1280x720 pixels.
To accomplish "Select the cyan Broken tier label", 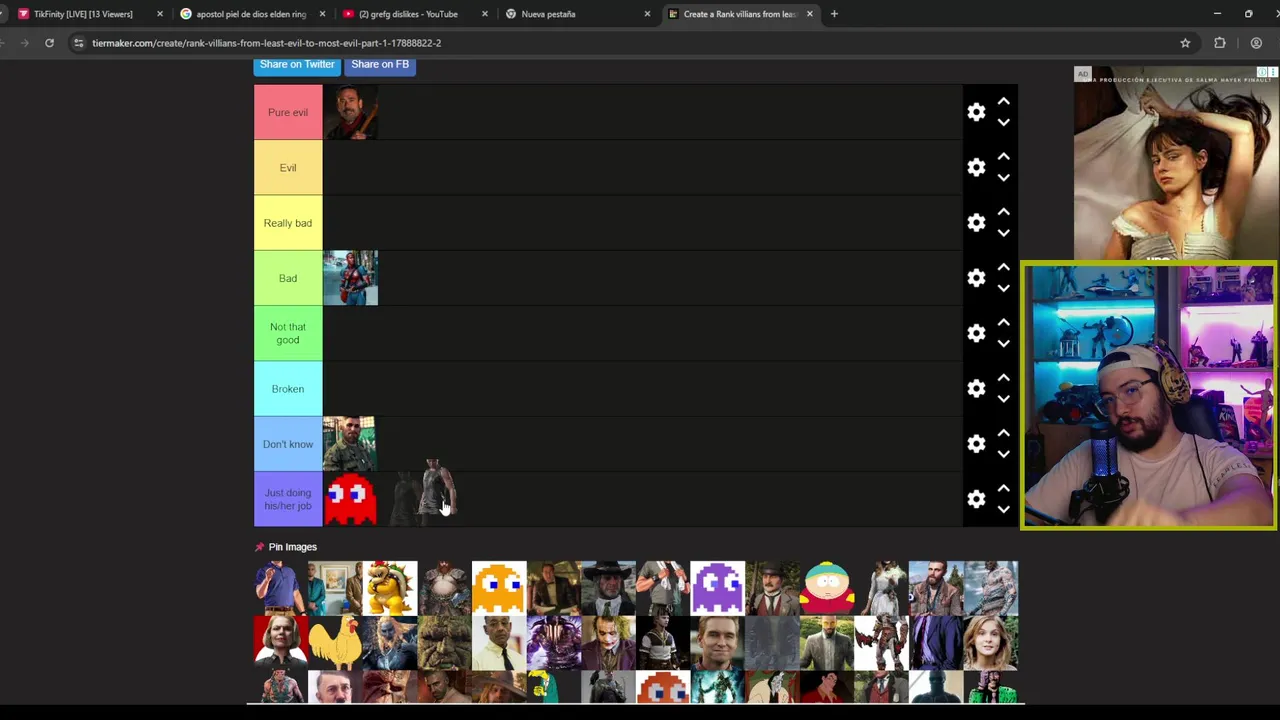I will pos(288,389).
